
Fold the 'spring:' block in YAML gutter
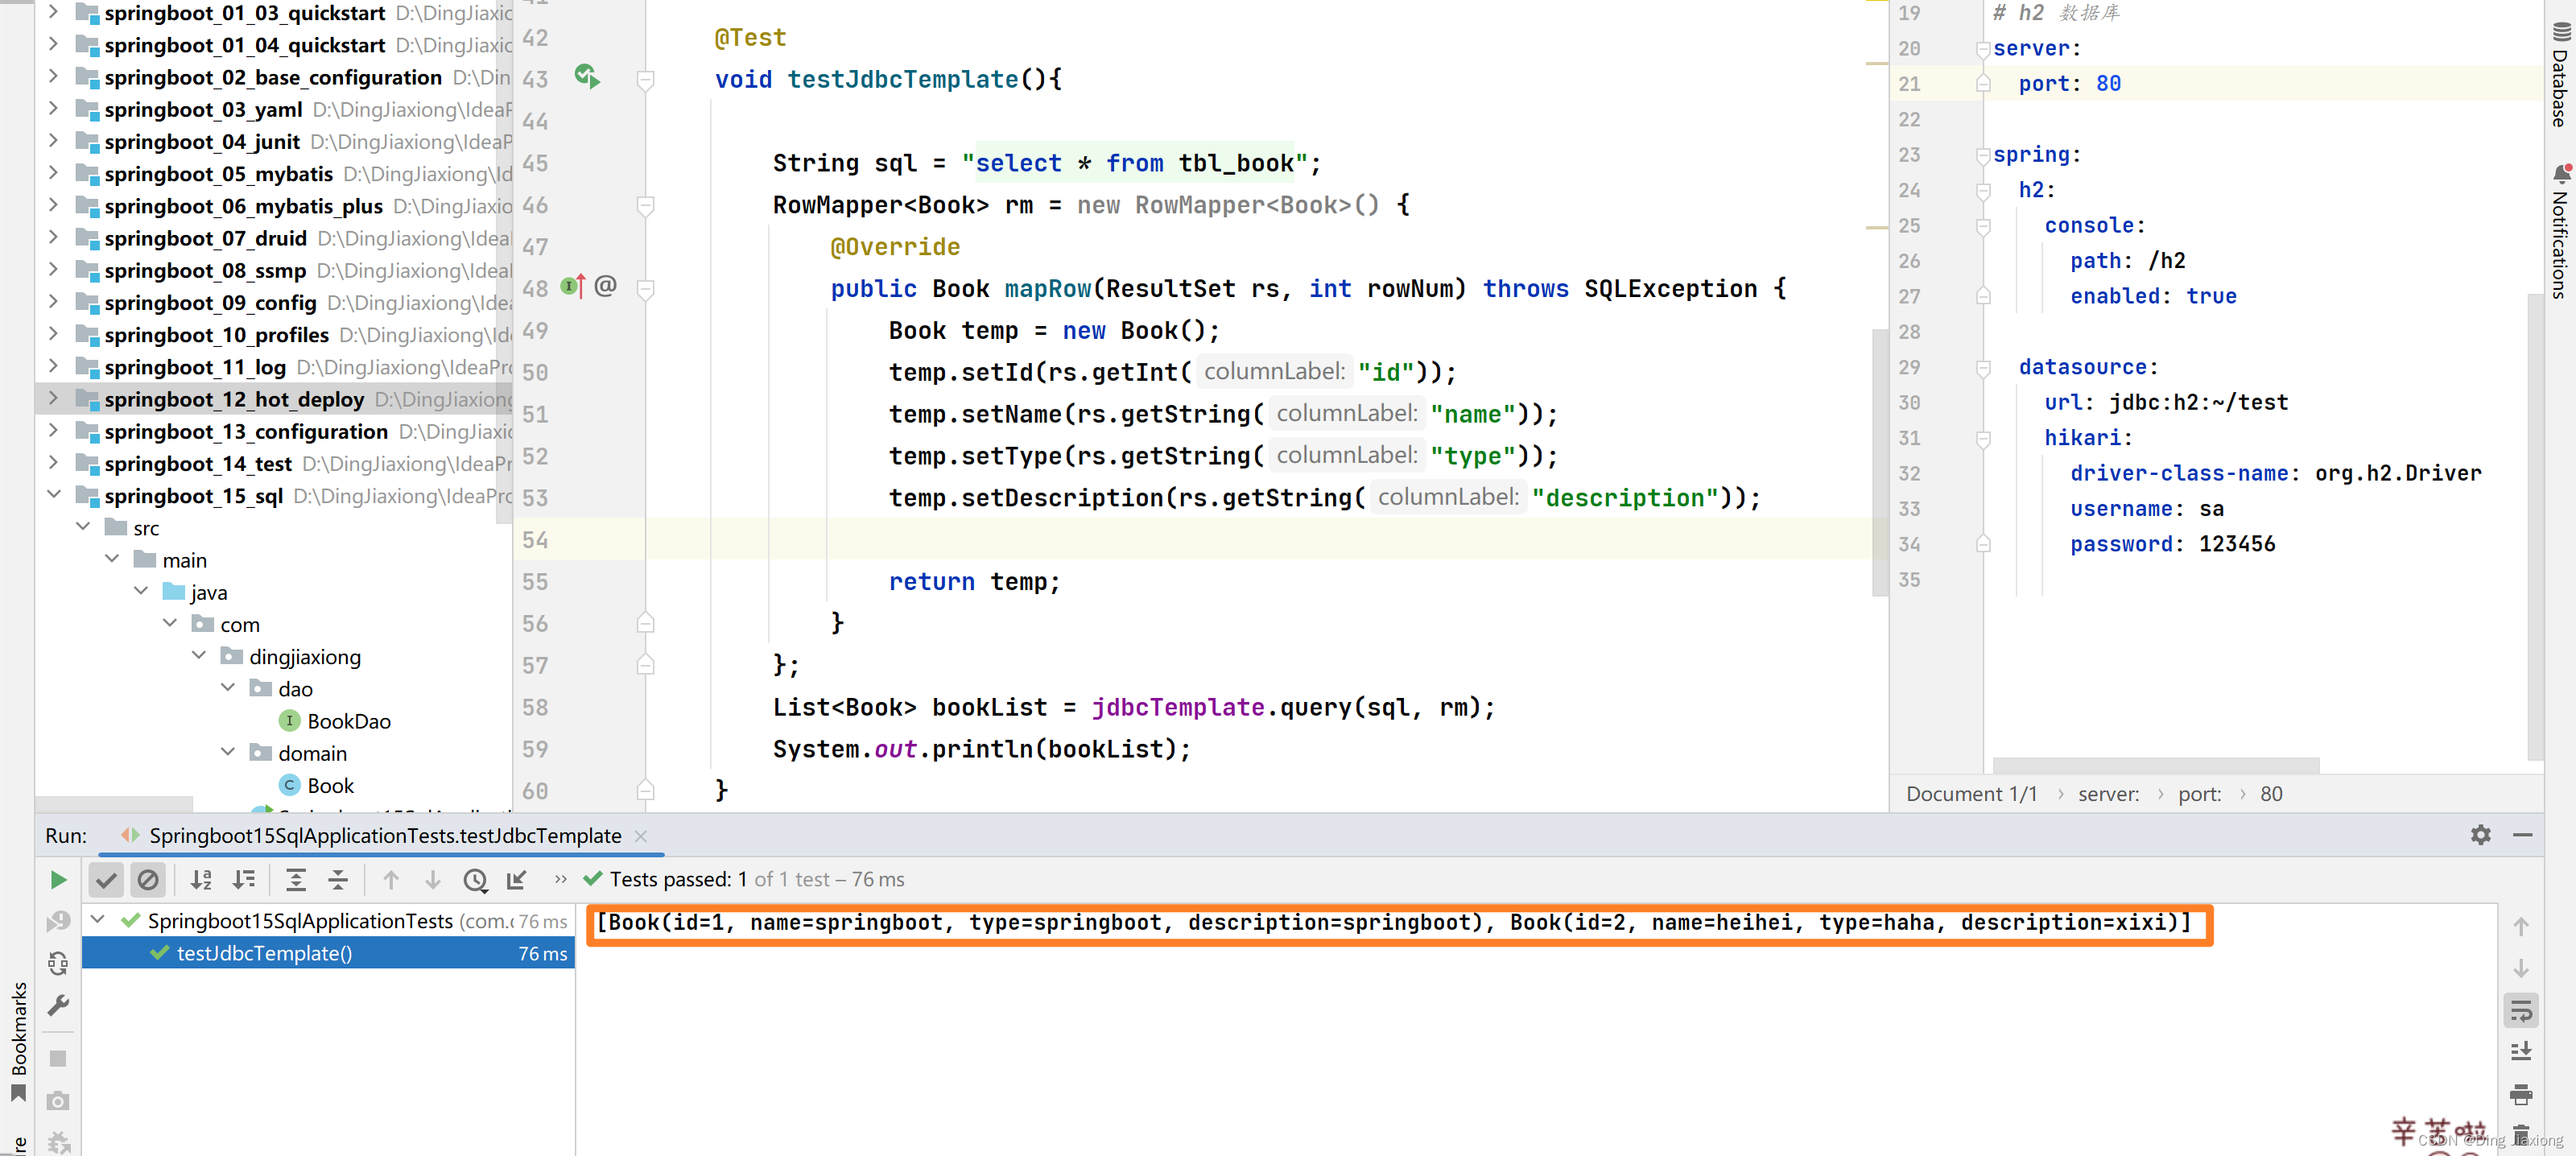[x=1982, y=155]
